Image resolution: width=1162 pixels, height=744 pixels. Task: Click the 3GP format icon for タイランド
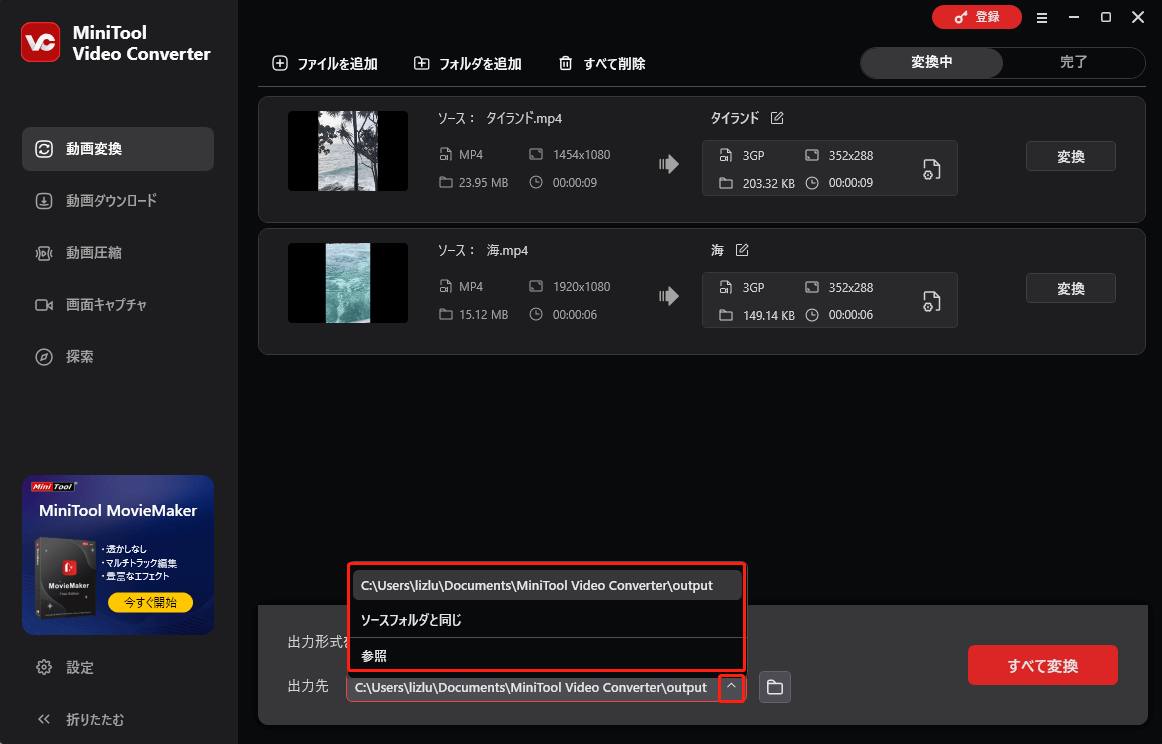[x=726, y=156]
